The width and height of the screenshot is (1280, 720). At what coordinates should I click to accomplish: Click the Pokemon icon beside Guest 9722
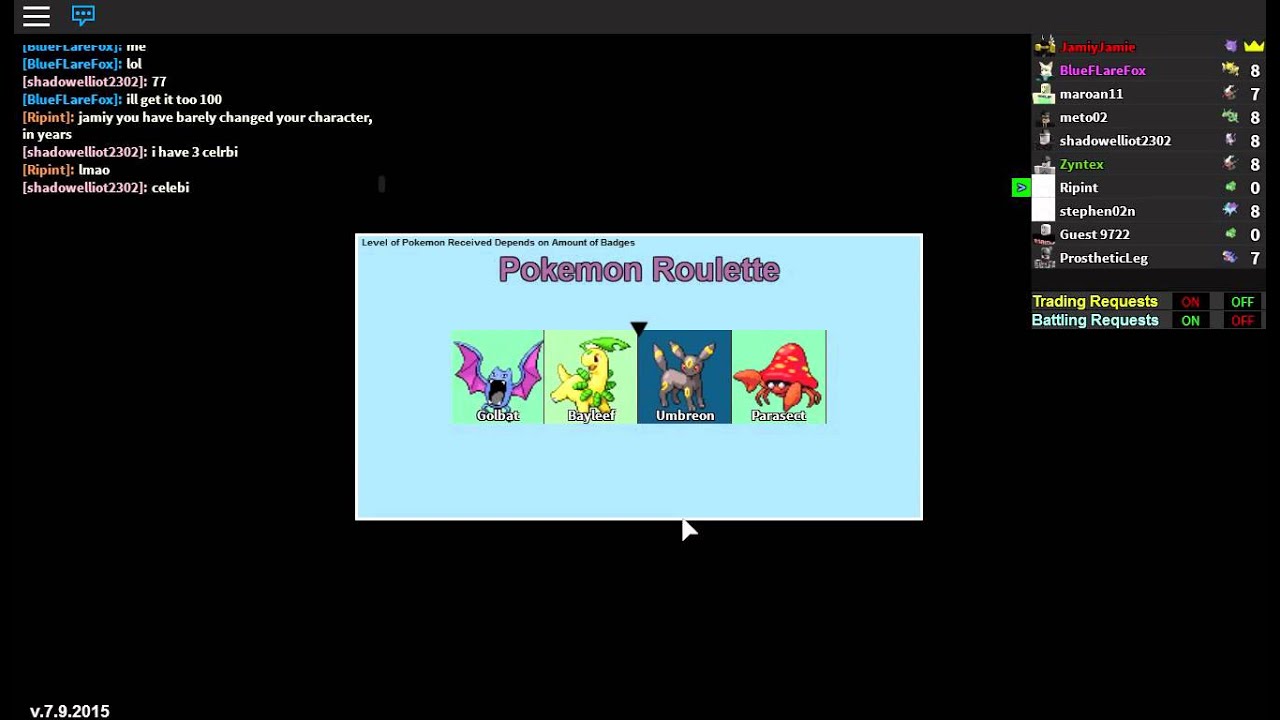point(1230,234)
